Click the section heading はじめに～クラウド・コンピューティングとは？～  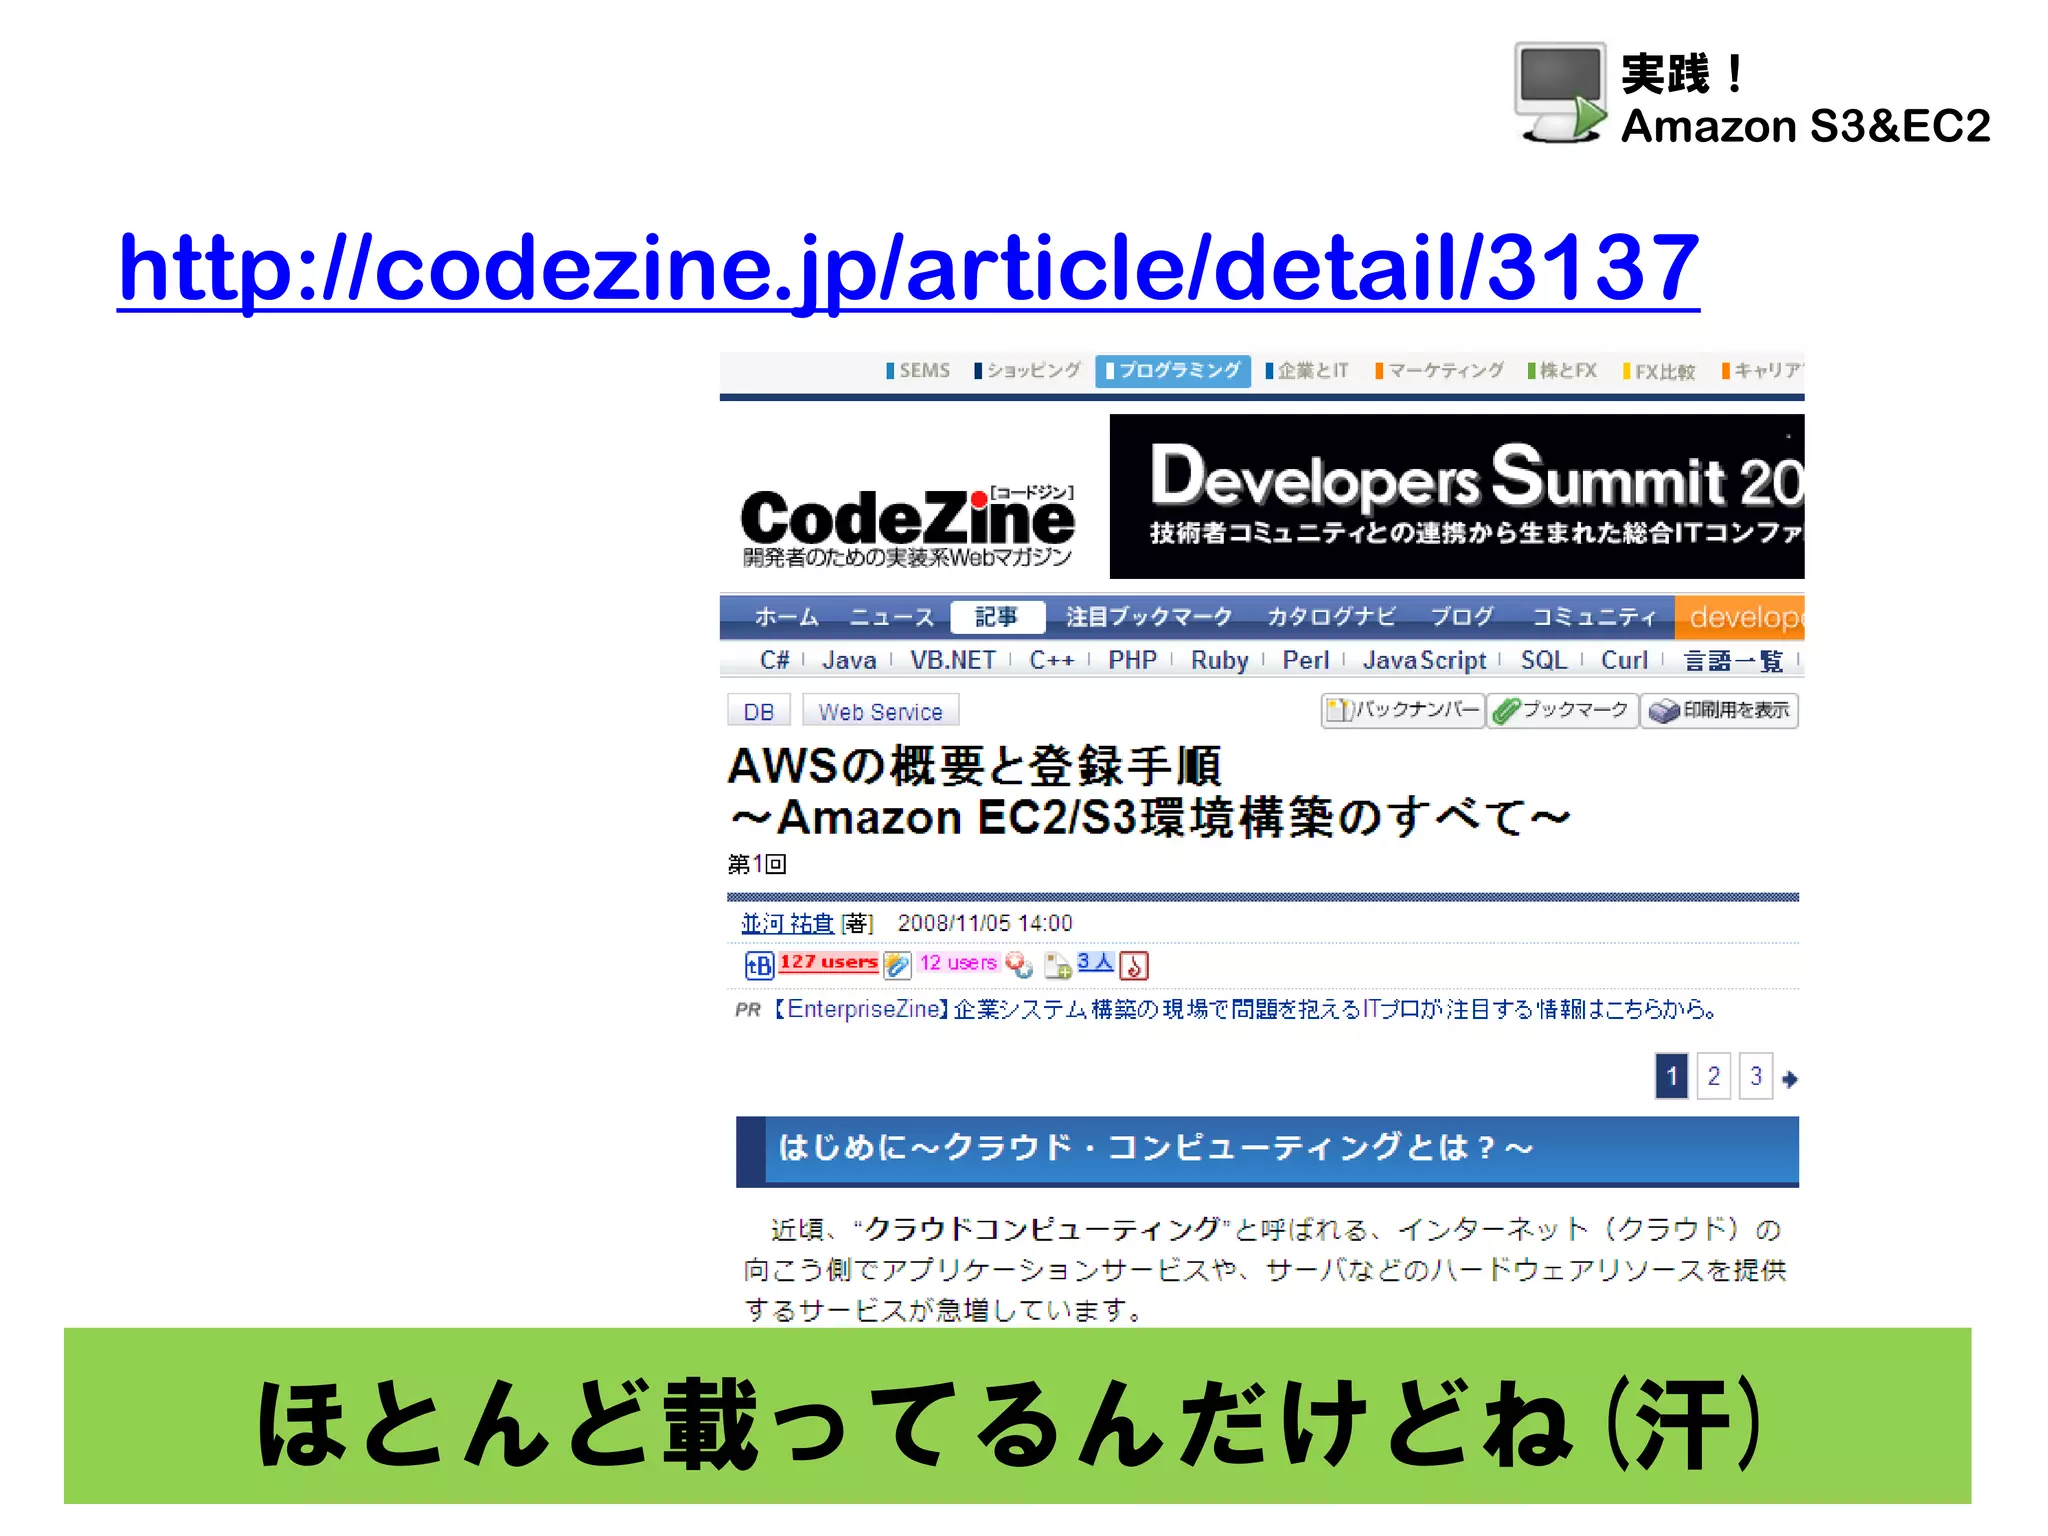coord(1155,1147)
